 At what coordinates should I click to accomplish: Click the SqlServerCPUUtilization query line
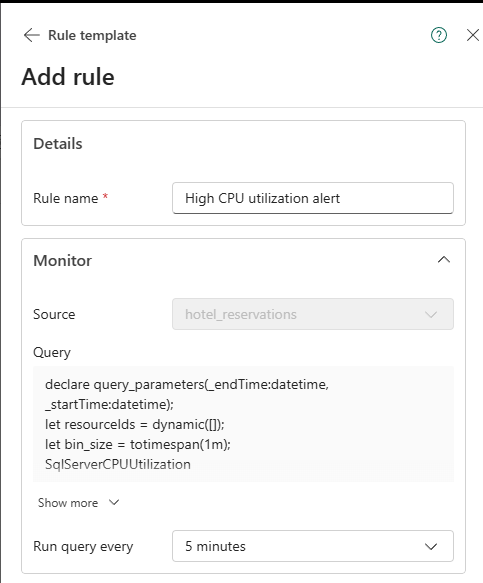pyautogui.click(x=118, y=464)
